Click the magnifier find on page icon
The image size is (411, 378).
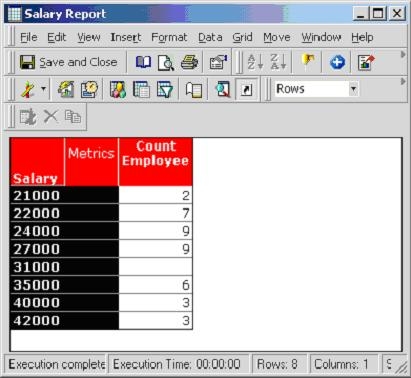[223, 89]
